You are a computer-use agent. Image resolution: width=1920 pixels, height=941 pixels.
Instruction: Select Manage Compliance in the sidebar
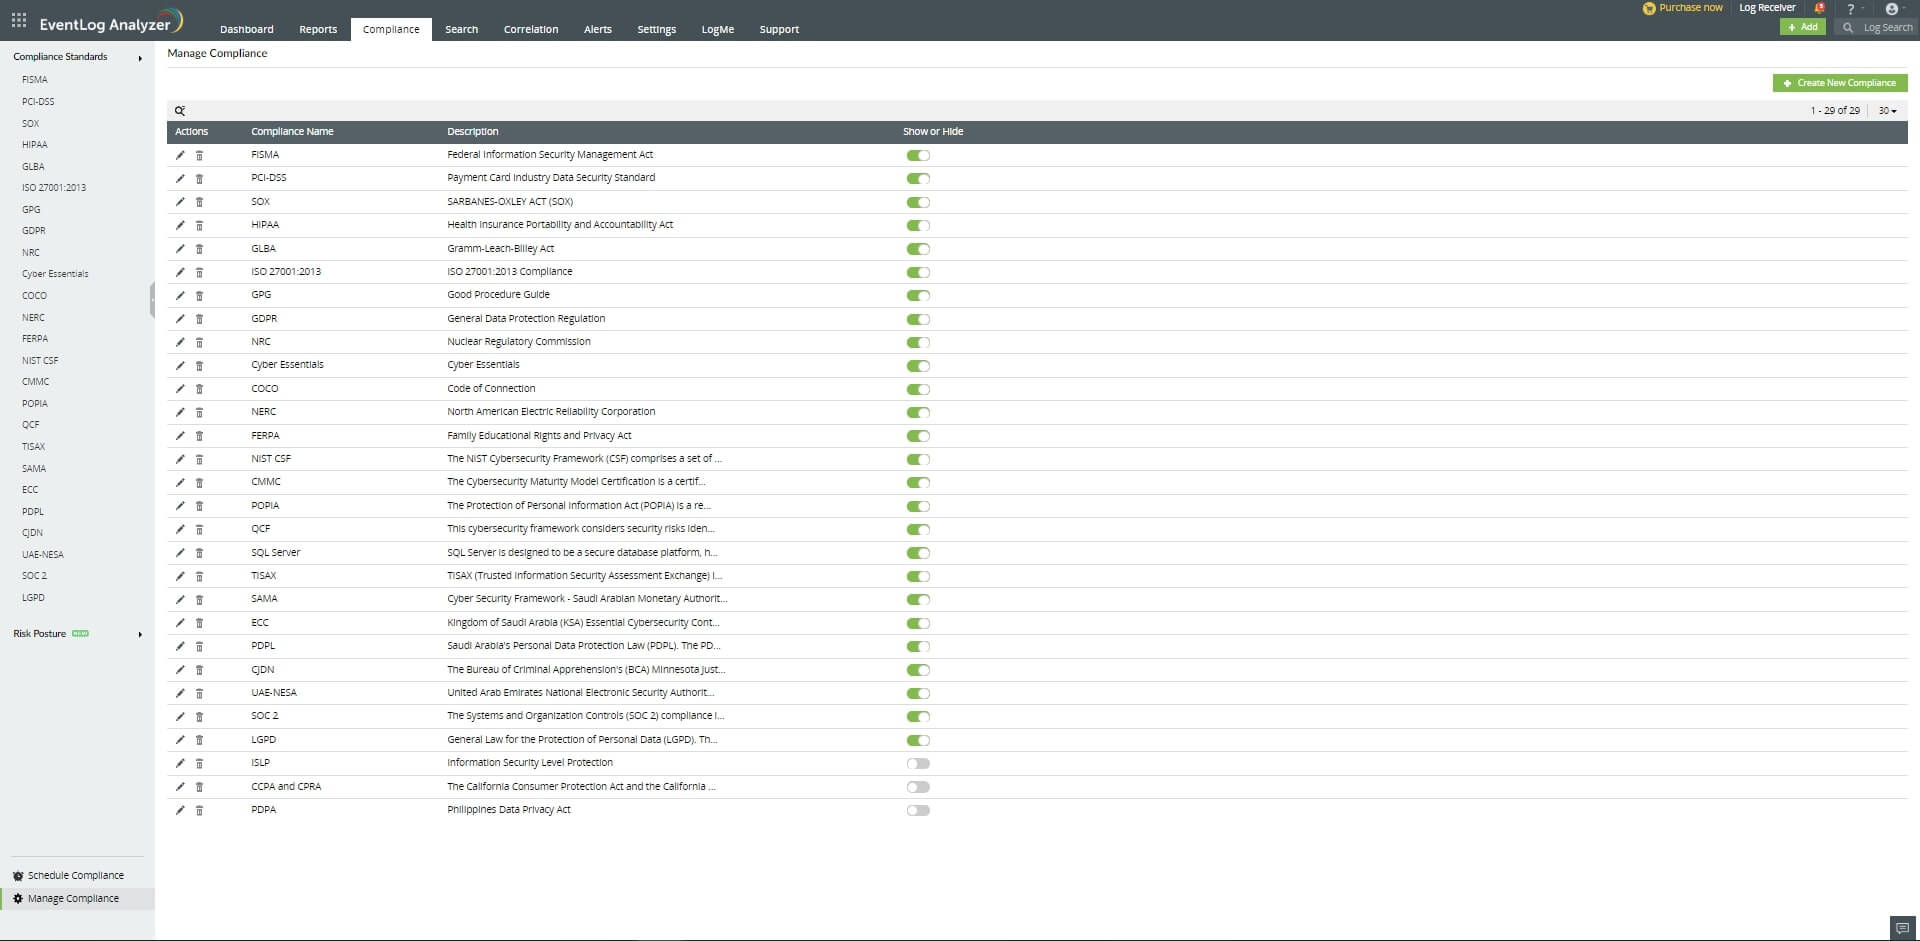click(77, 899)
